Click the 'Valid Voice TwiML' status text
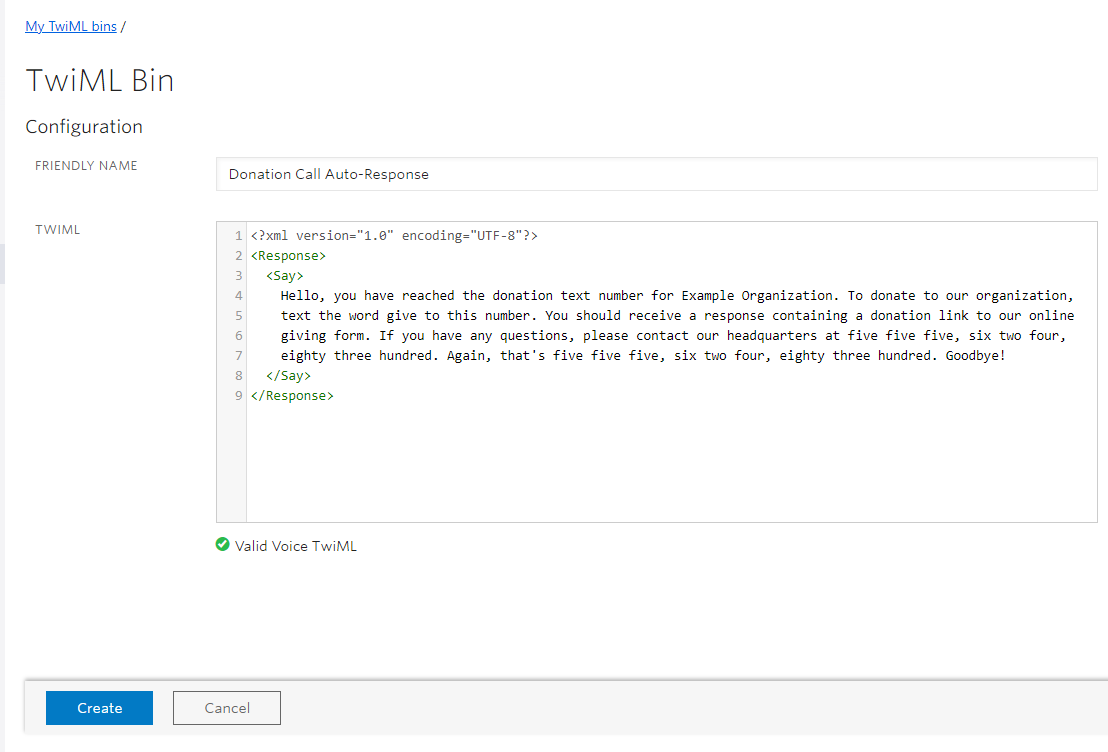This screenshot has width=1108, height=752. coord(295,546)
